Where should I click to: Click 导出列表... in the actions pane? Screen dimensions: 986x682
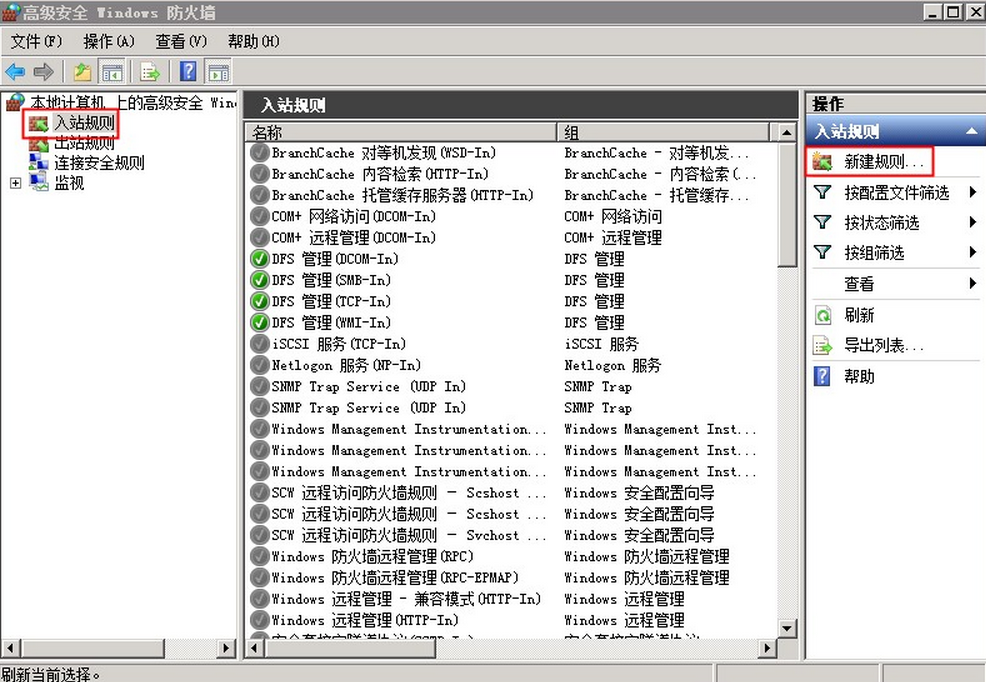(x=884, y=346)
